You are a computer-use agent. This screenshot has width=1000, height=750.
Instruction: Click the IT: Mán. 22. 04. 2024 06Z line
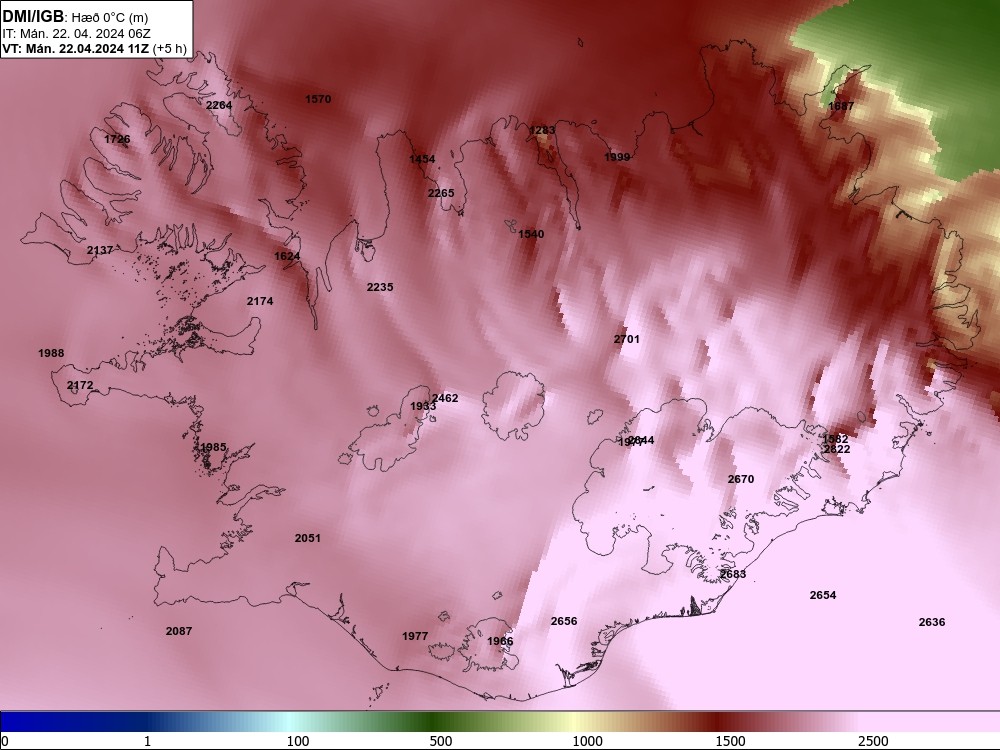76,34
